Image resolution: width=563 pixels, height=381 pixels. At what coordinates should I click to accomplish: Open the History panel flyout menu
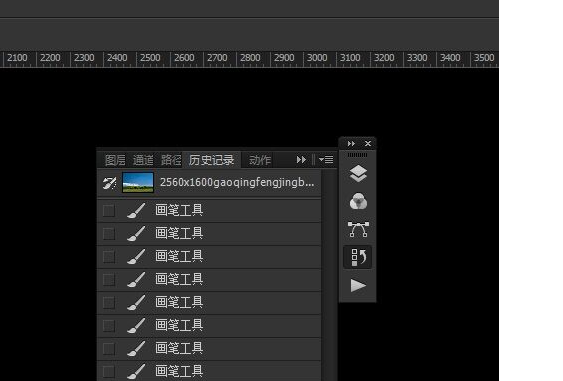pos(326,159)
